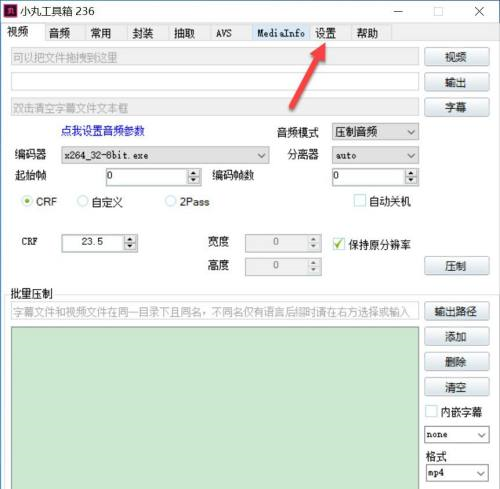Open the 点我设置音频参数 link
Image resolution: width=500 pixels, height=489 pixels.
(x=103, y=131)
